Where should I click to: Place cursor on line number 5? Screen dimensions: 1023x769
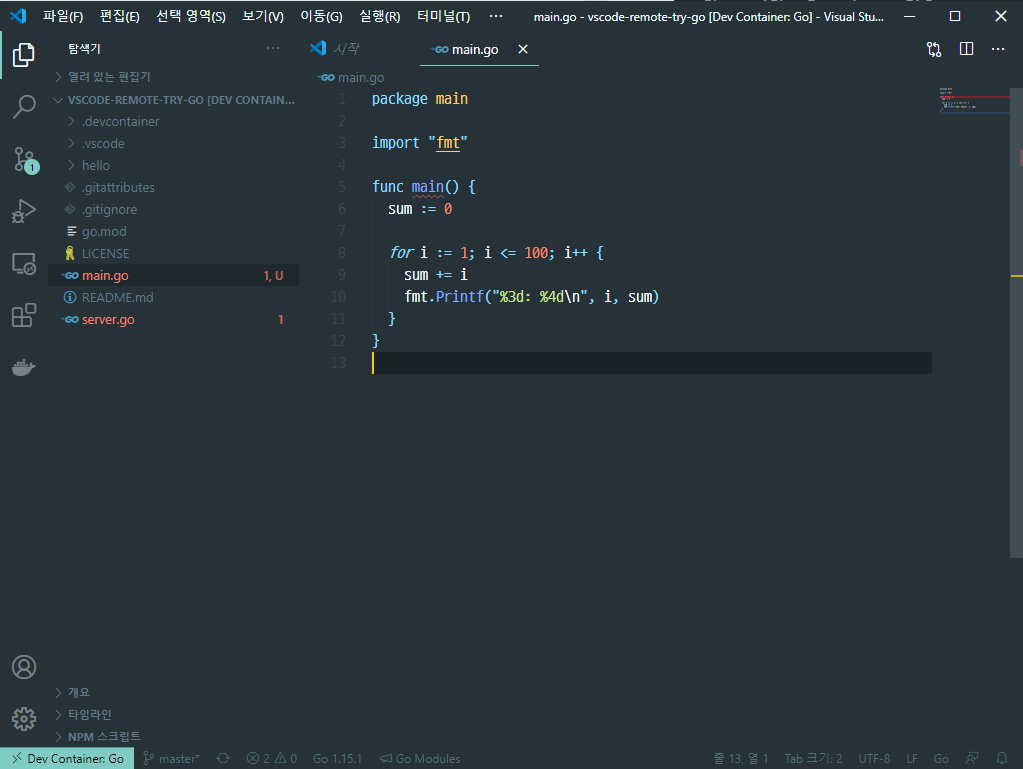[342, 187]
